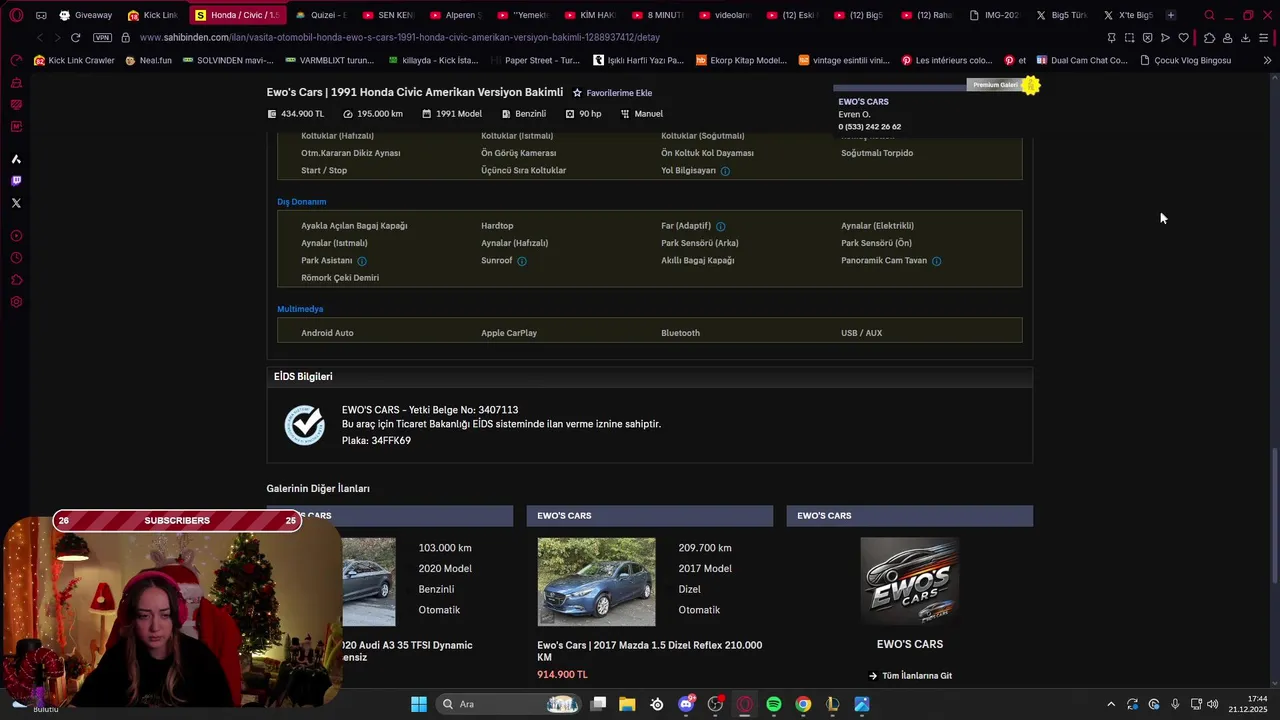This screenshot has width=1280, height=720.
Task: Switch to the SEN KEN YouTube tab
Action: (389, 15)
